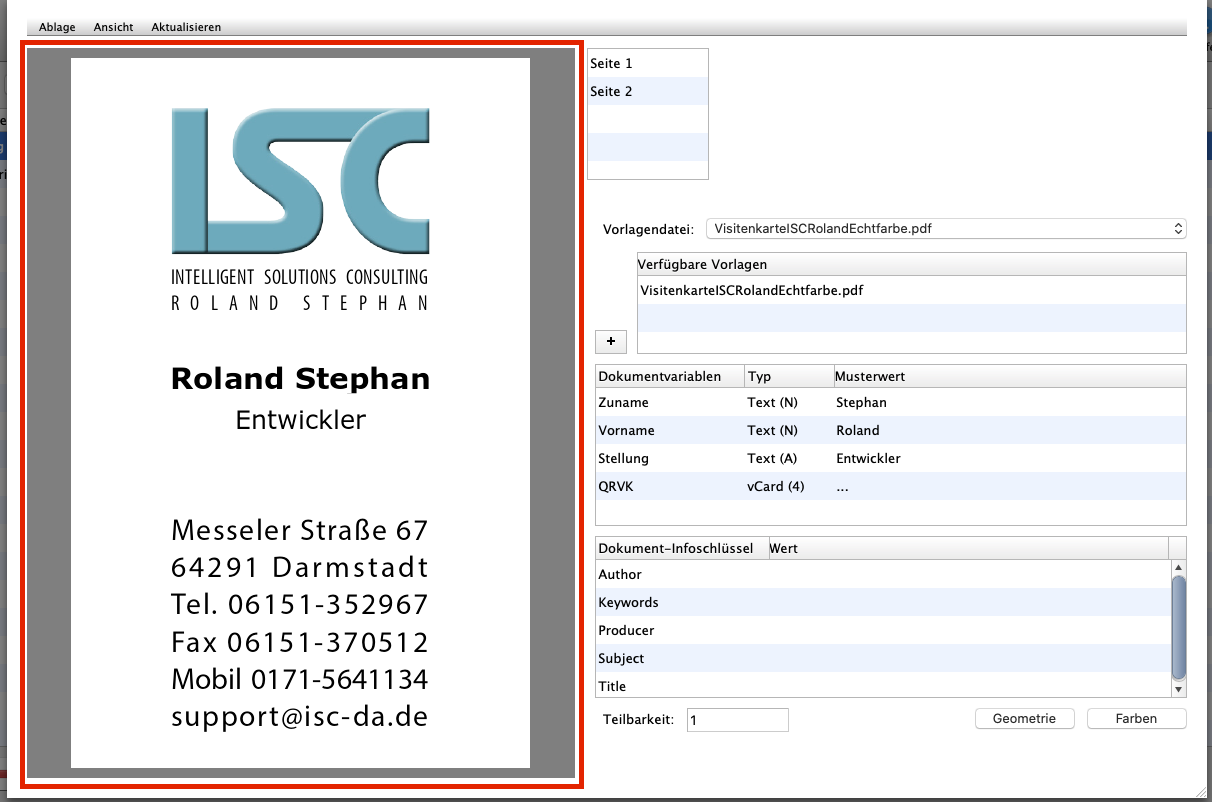Click the Typ column header
The height and width of the screenshot is (802, 1212).
790,377
